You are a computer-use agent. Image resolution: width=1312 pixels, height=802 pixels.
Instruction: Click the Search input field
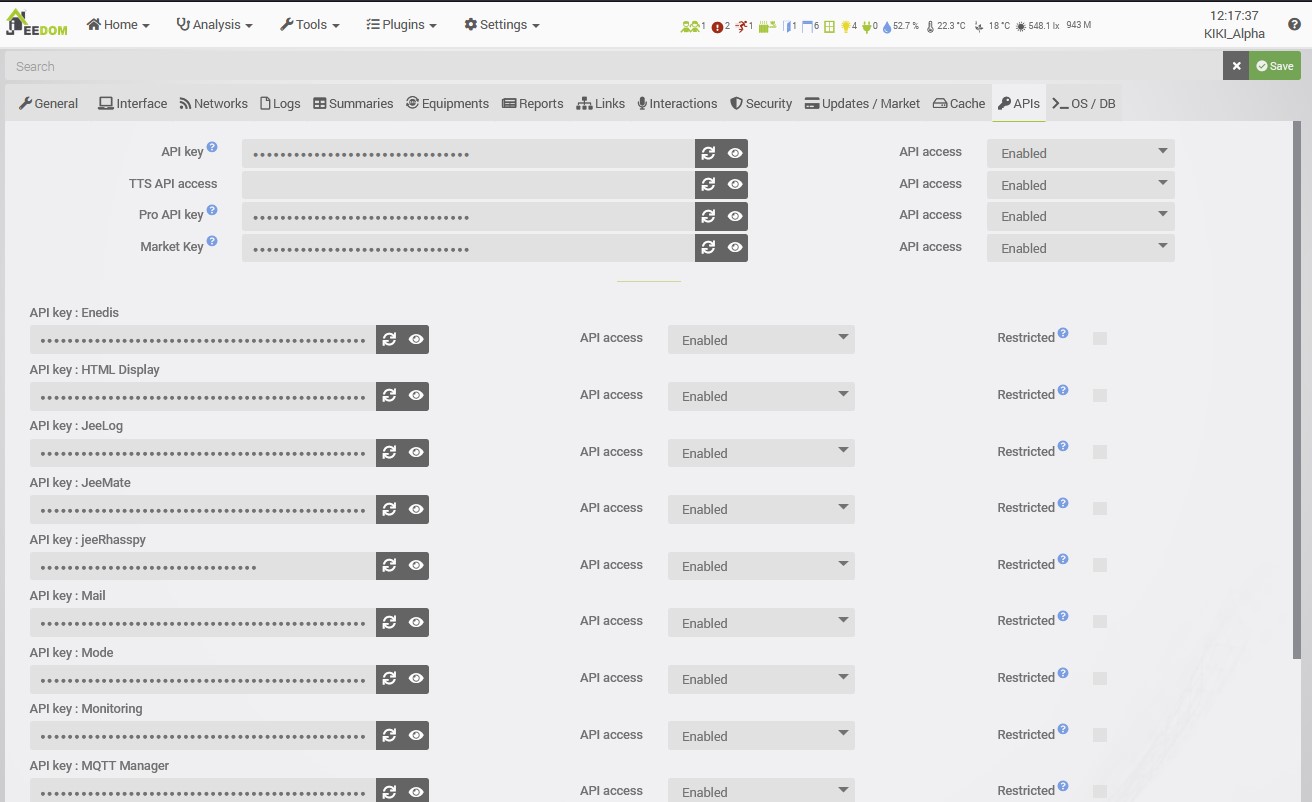(x=614, y=66)
